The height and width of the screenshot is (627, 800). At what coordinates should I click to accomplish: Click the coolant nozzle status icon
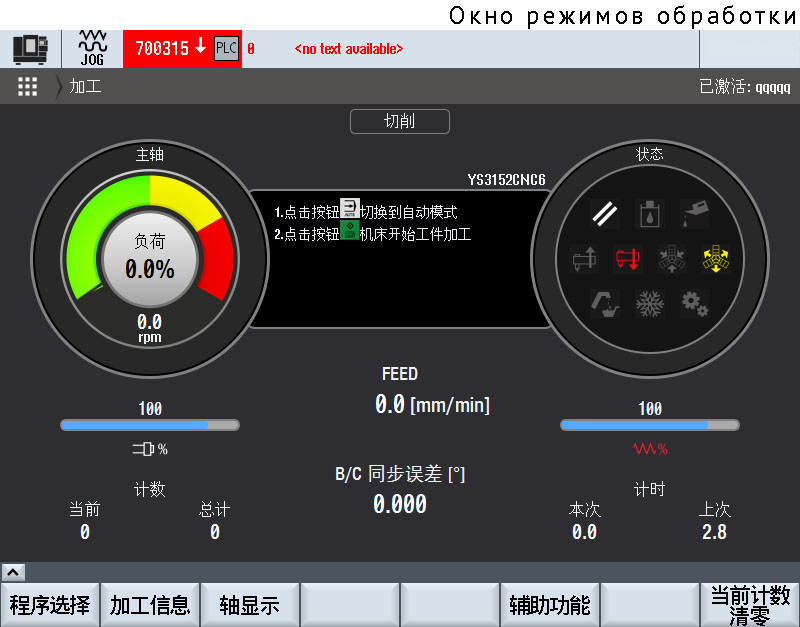605,304
